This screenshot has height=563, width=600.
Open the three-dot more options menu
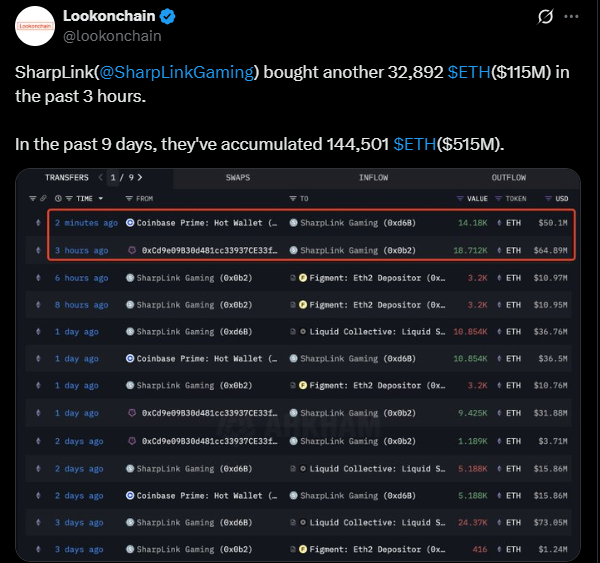tap(571, 16)
